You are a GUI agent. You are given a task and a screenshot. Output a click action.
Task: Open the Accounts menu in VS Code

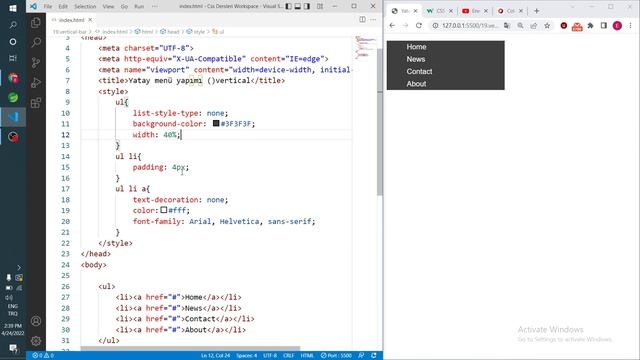click(36, 321)
